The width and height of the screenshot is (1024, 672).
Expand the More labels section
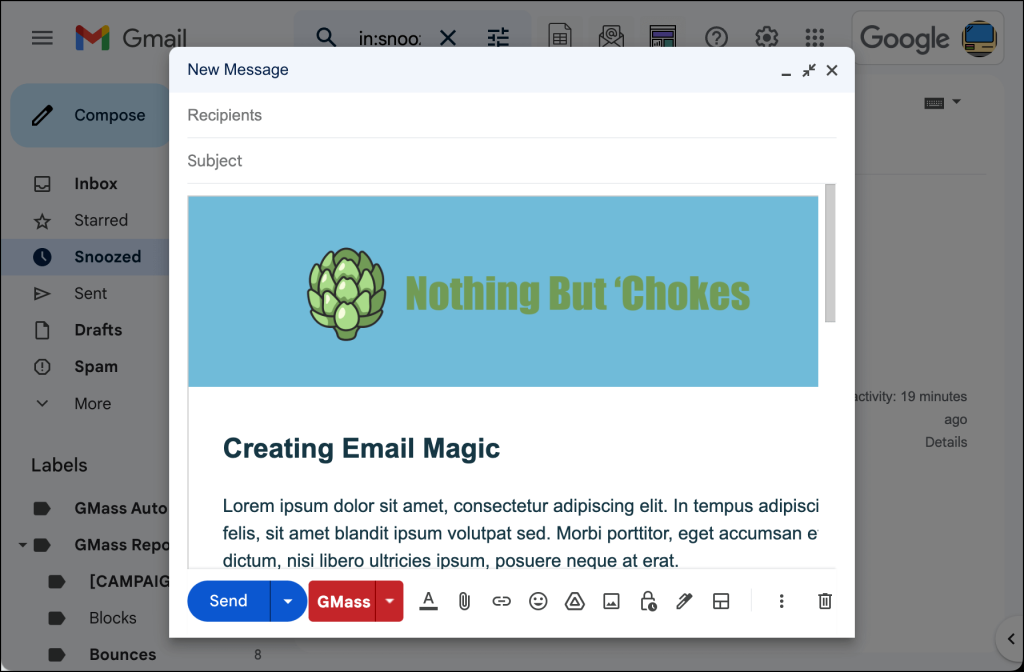click(92, 403)
